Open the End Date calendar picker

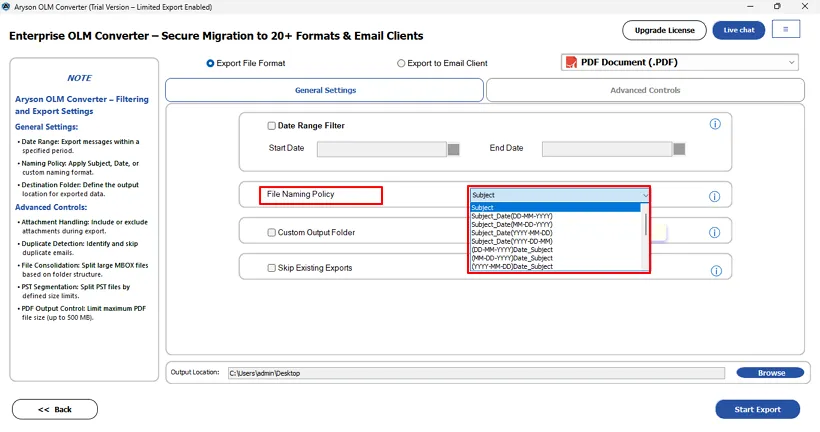(679, 149)
